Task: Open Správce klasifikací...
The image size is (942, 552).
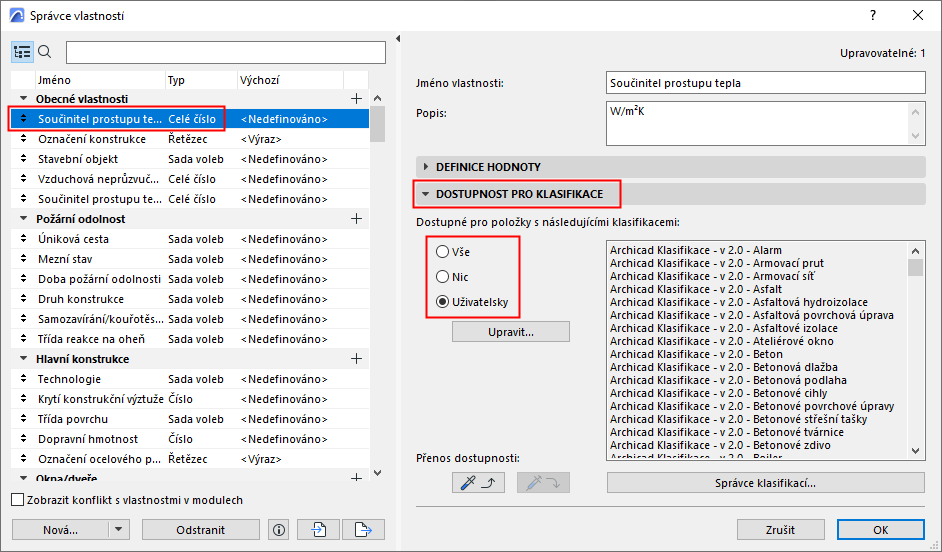Action: [765, 483]
